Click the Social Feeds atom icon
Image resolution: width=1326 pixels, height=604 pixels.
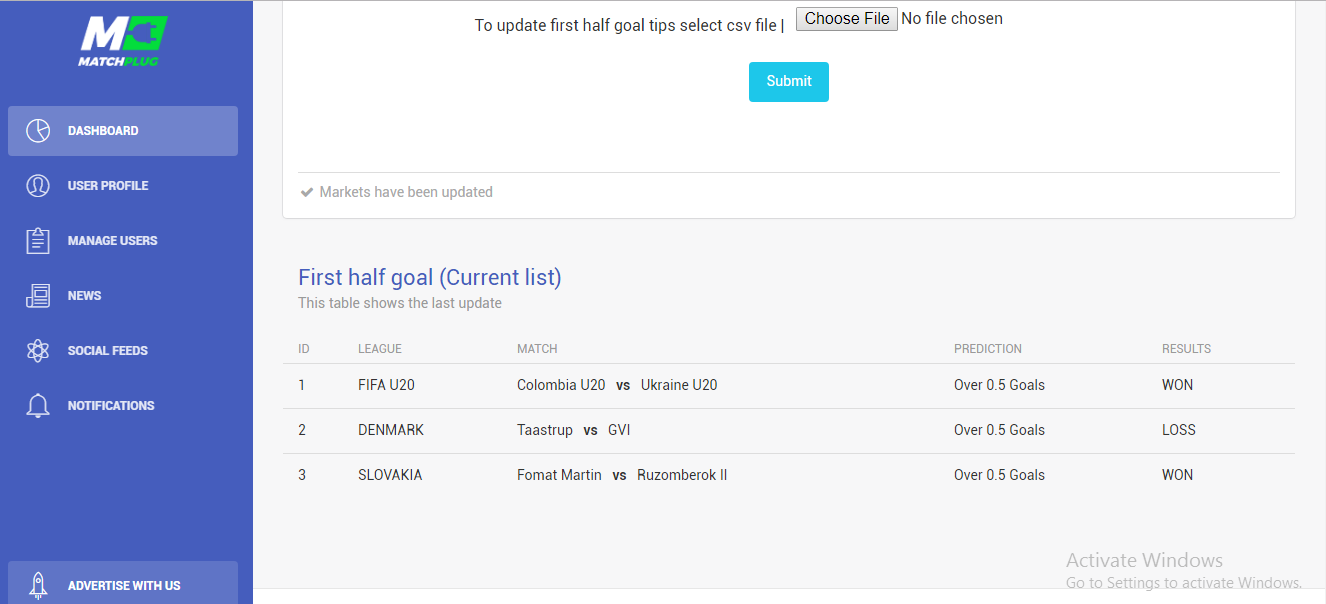[x=38, y=351]
